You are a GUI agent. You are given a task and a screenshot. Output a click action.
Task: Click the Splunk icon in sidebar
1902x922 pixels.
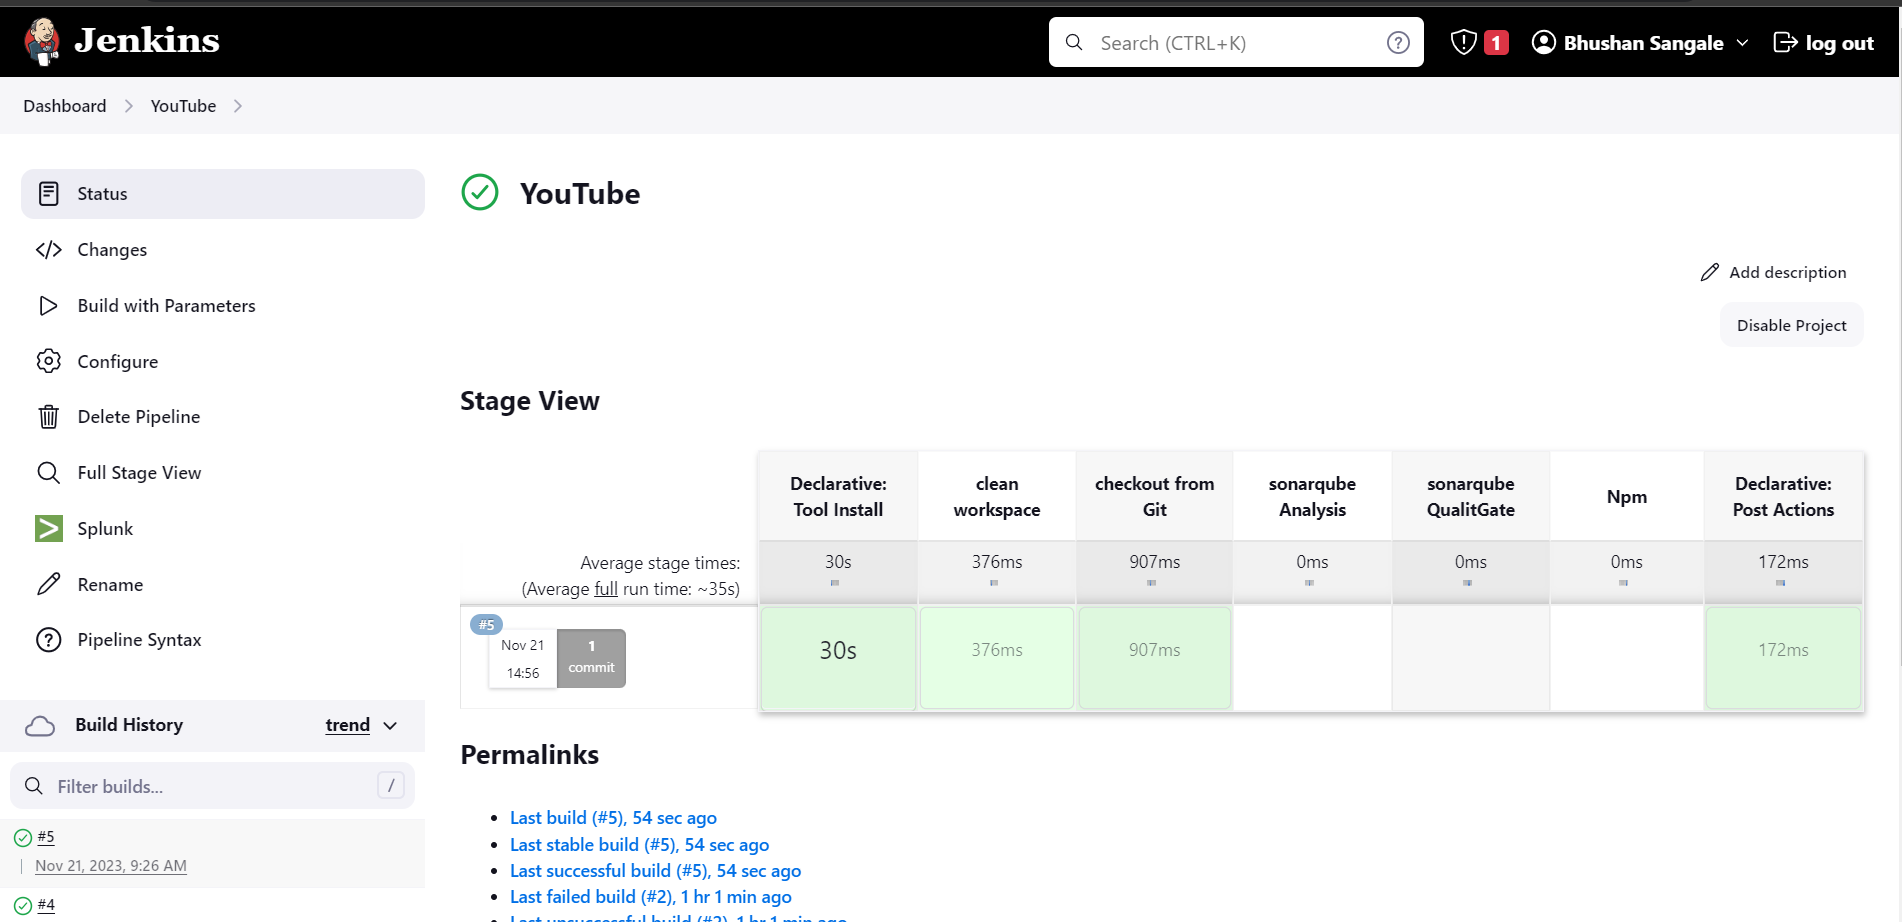pyautogui.click(x=49, y=529)
